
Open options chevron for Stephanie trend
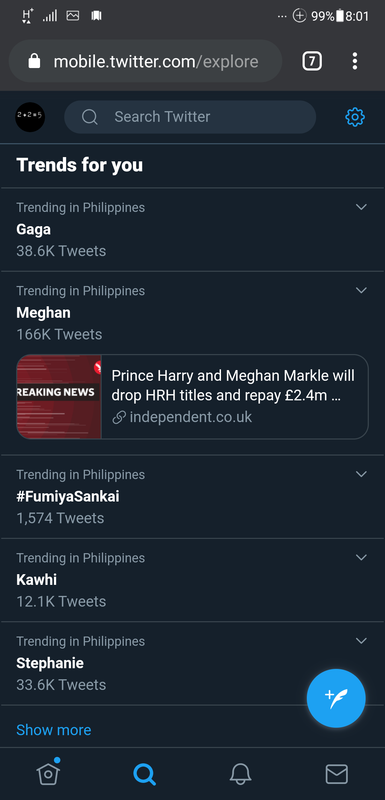(x=361, y=640)
